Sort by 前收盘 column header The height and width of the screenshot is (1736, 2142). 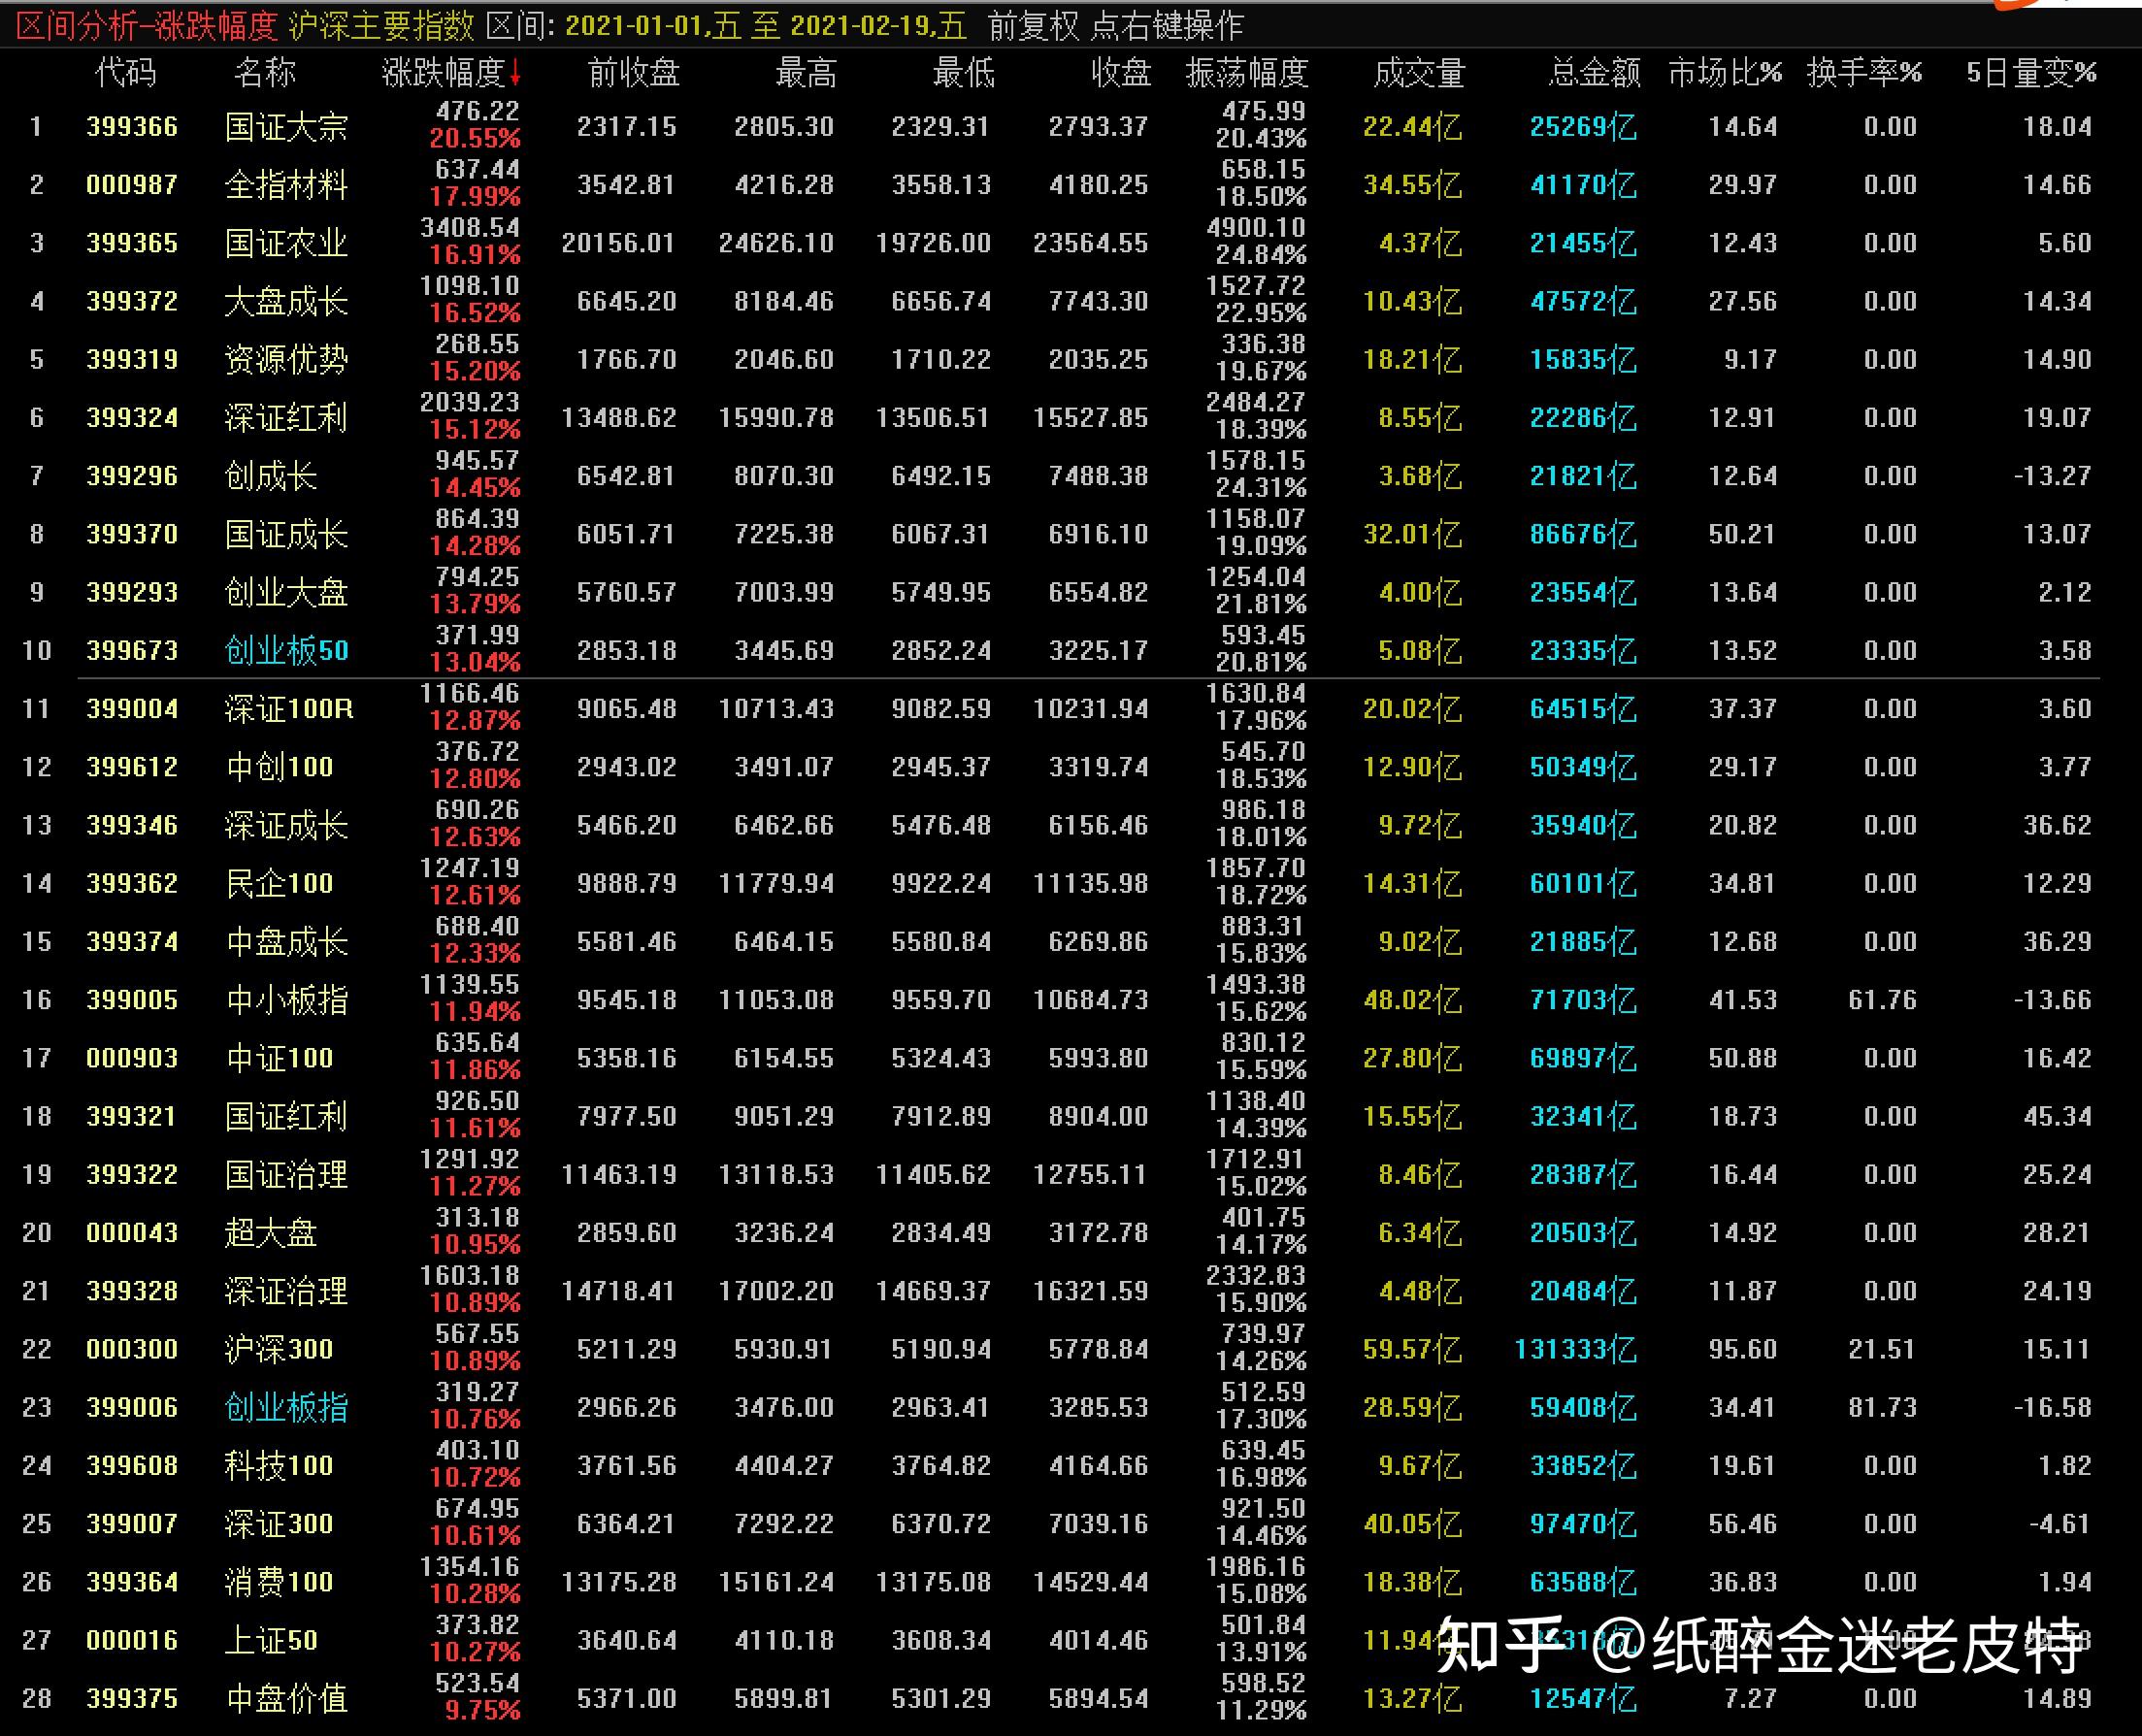pos(634,73)
